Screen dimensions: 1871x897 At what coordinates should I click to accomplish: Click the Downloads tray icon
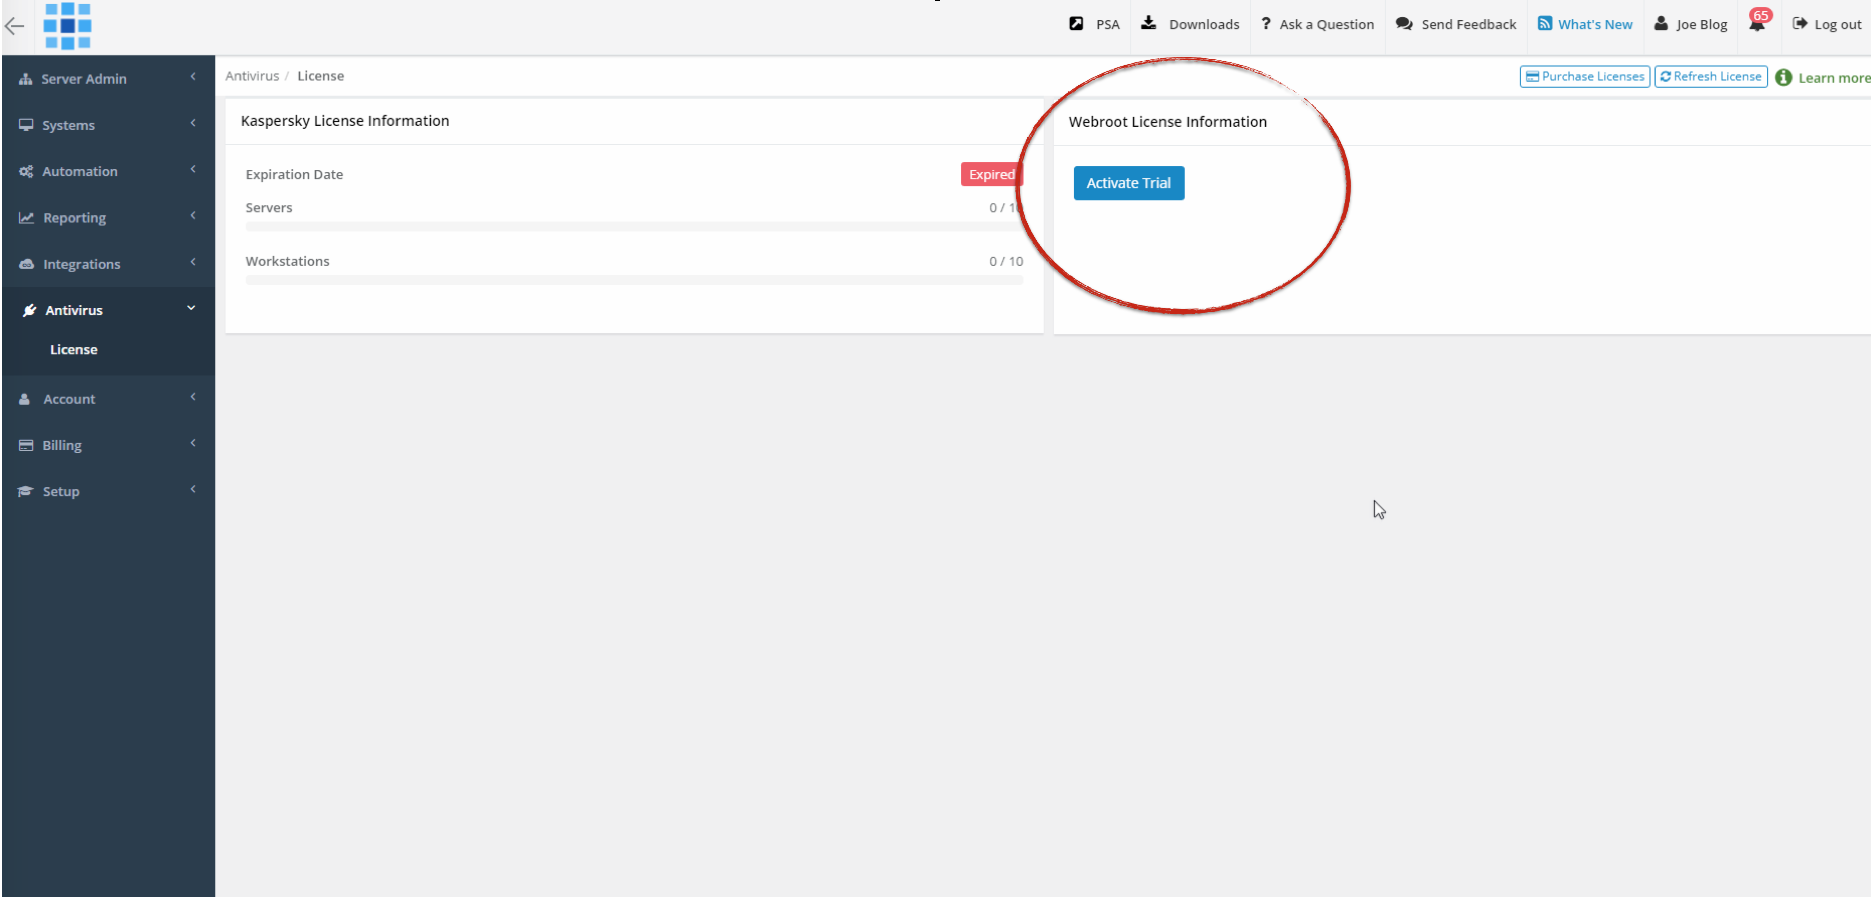(1149, 23)
